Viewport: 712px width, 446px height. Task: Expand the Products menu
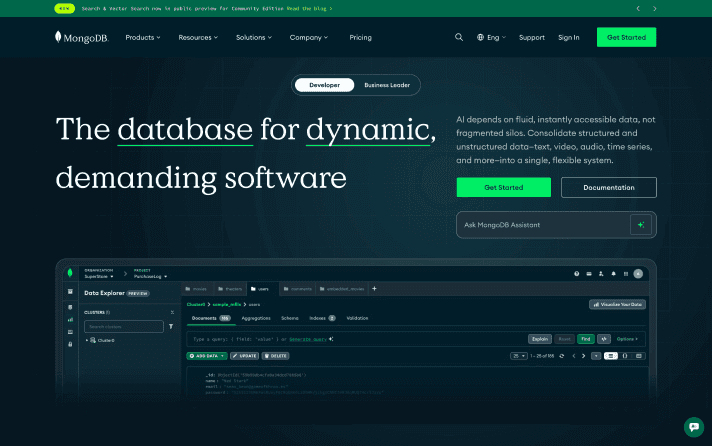tap(143, 37)
